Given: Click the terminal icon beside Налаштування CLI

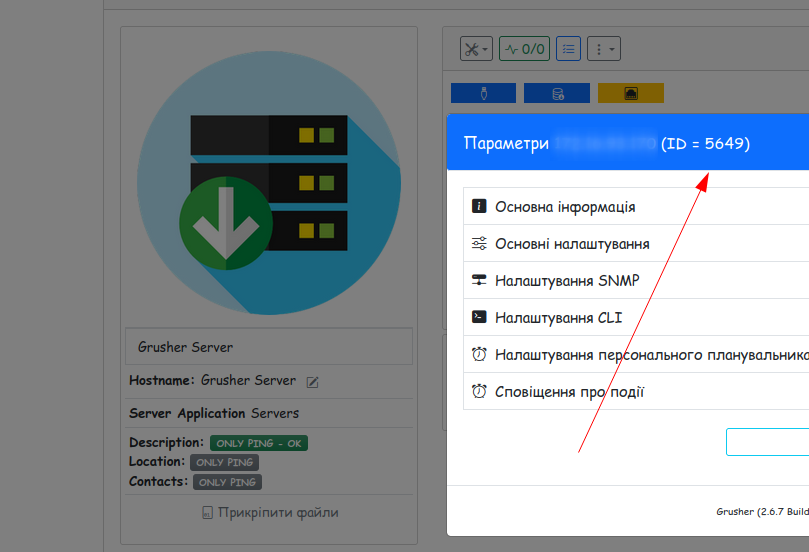Looking at the screenshot, I should click(x=479, y=317).
